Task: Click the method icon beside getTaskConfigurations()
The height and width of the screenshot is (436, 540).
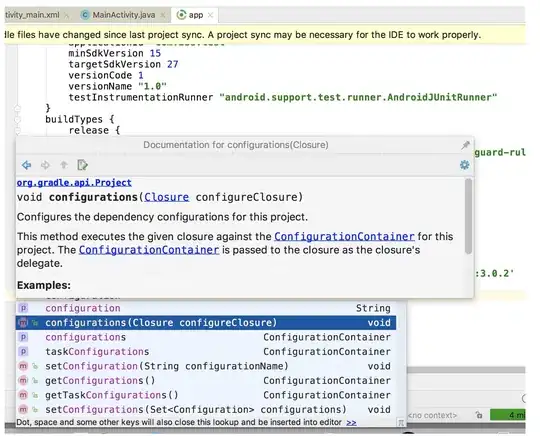Action: pyautogui.click(x=23, y=395)
